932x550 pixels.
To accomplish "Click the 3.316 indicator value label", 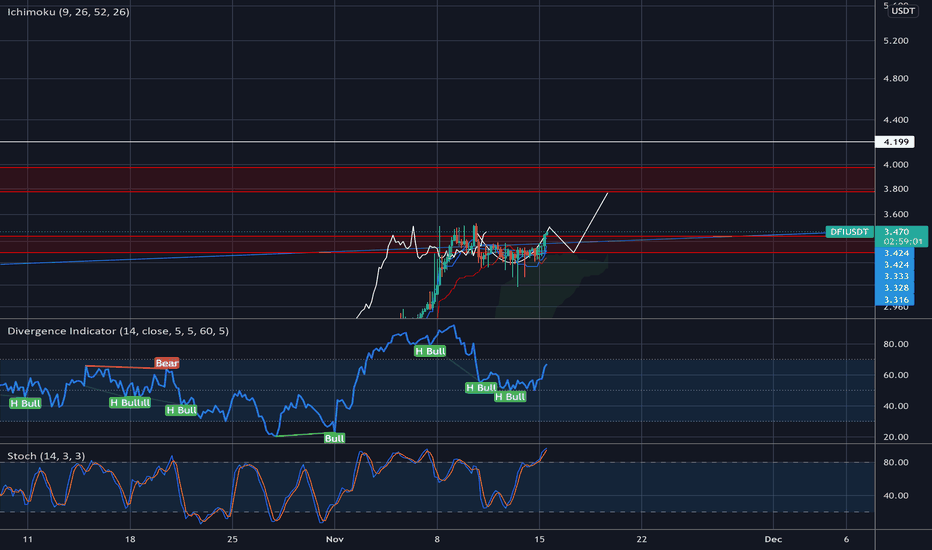I will click(895, 300).
